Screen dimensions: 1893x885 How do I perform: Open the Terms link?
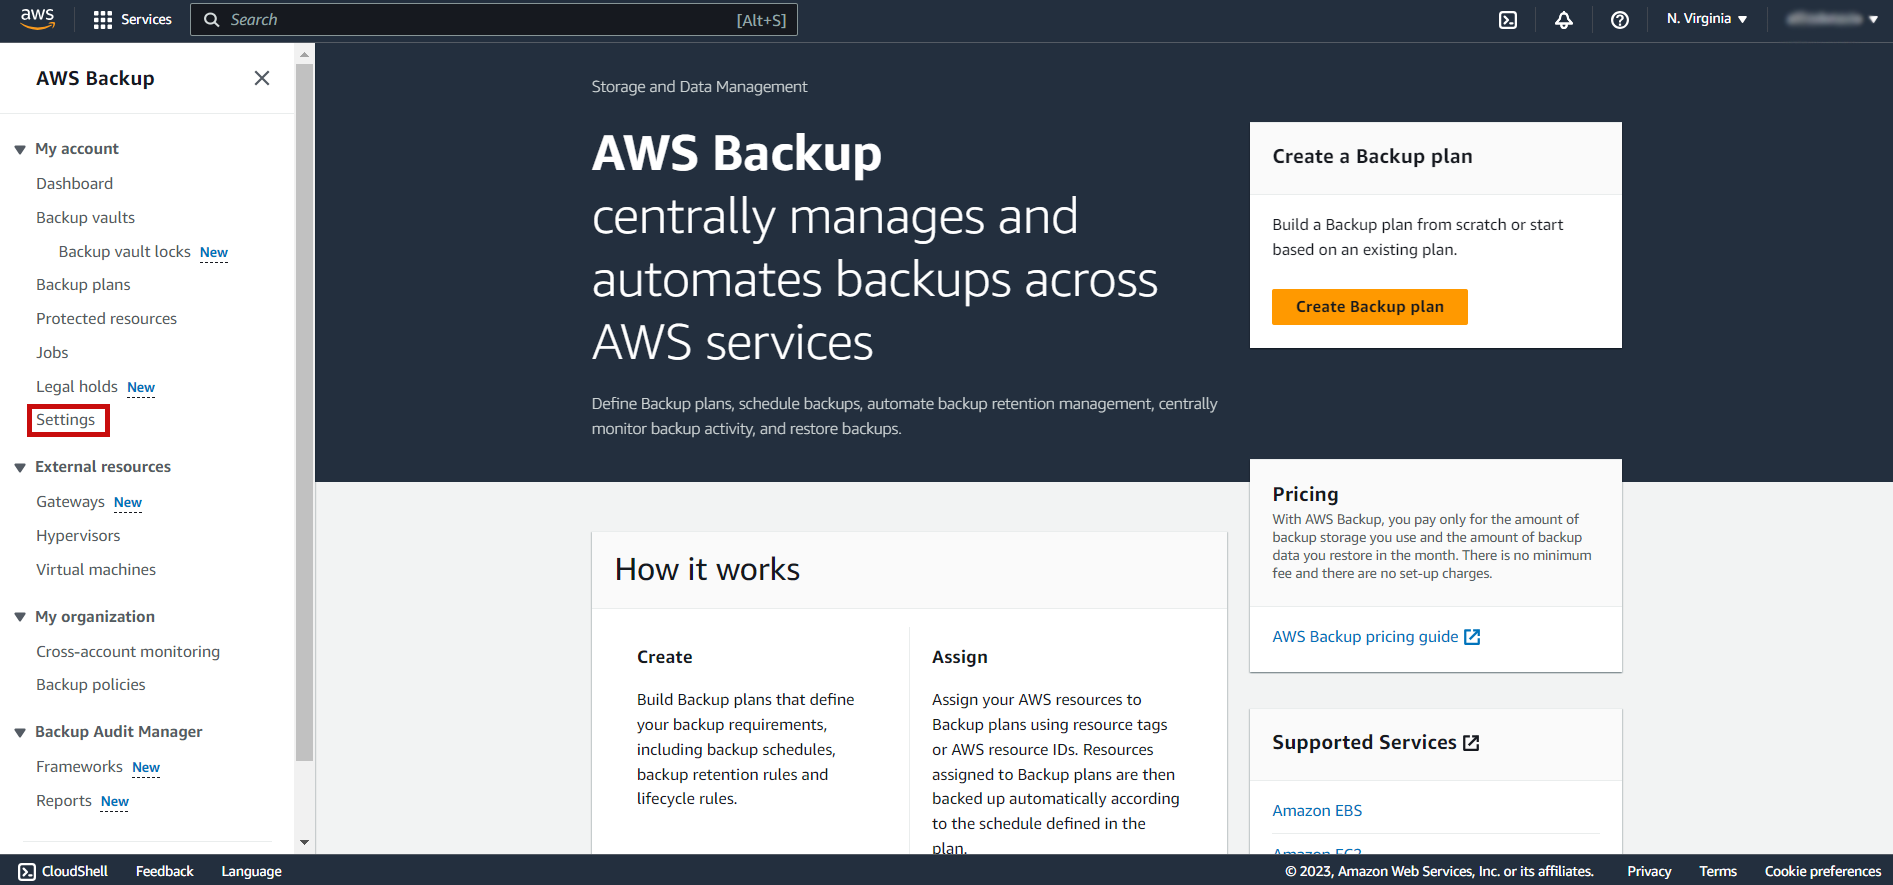point(1718,872)
